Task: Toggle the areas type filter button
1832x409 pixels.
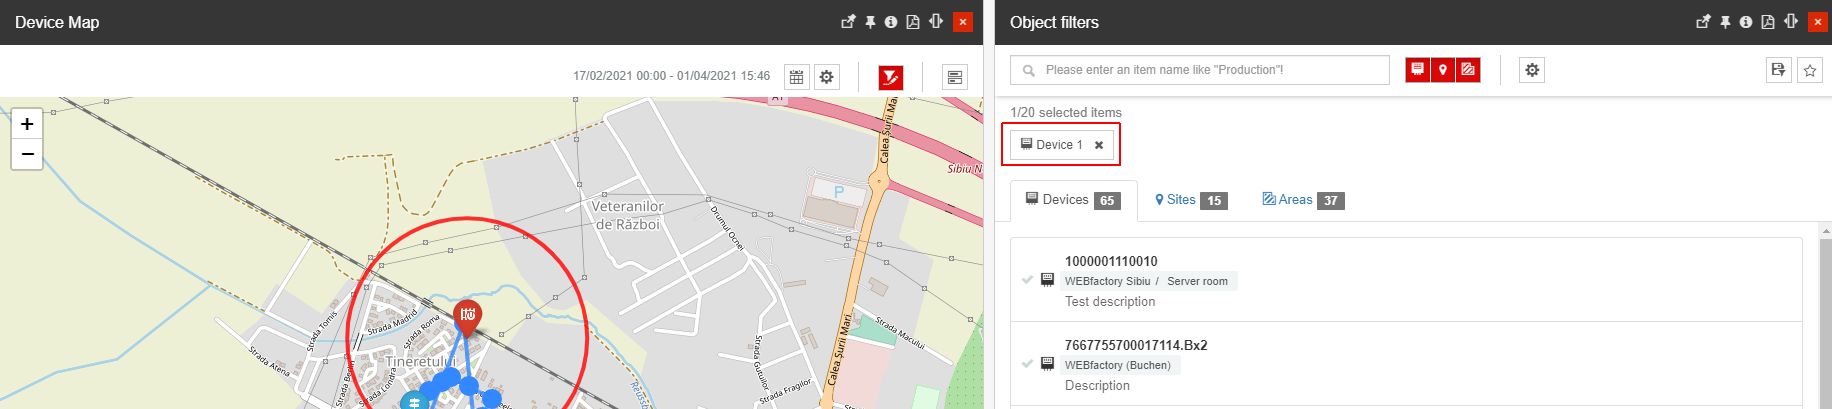Action: coord(1468,70)
